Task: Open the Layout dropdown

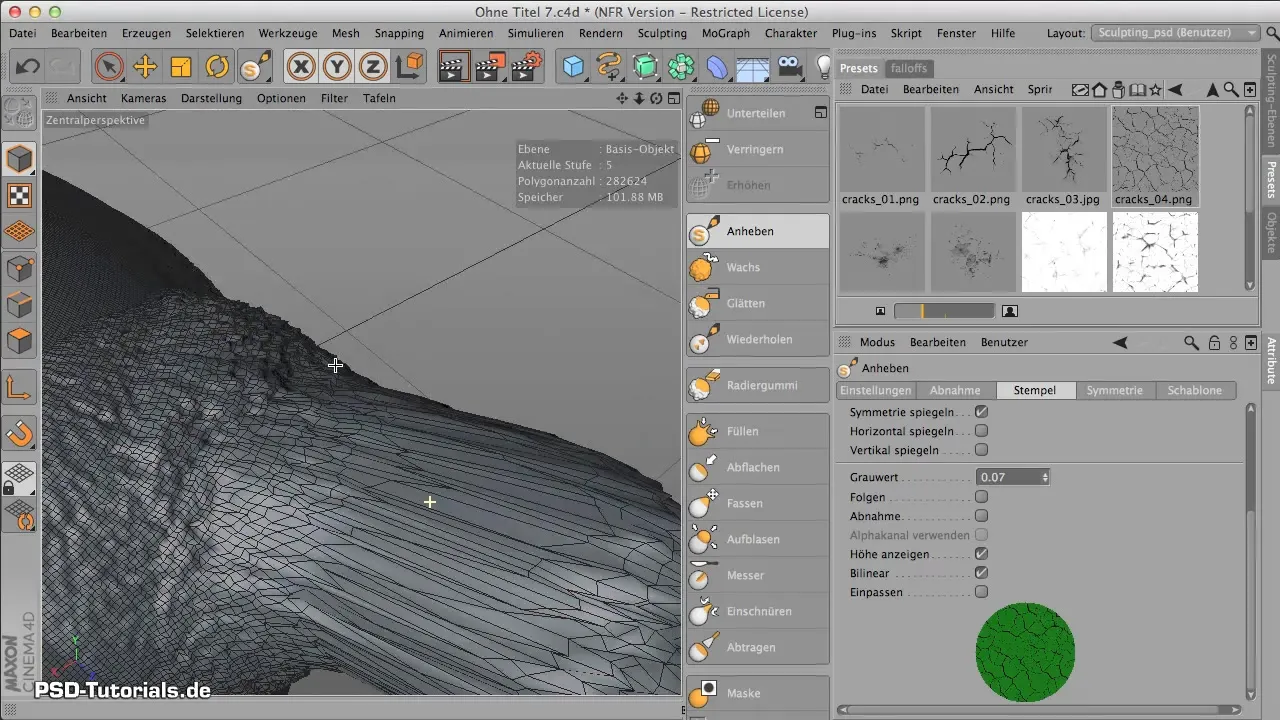Action: (x=1174, y=33)
